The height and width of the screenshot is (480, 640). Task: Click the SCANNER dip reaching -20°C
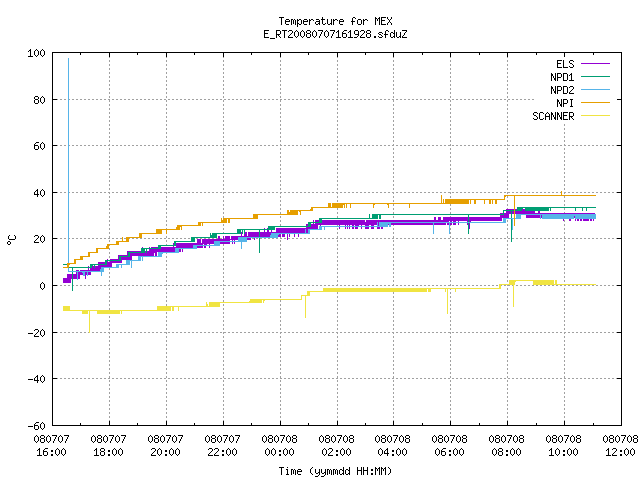[89, 322]
